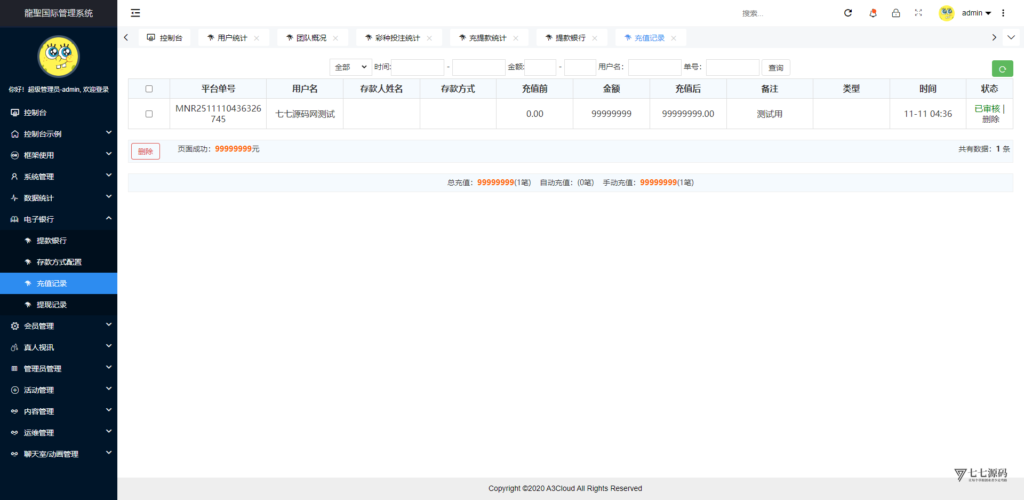Expand 活动管理 sidebar menu
1024x500 pixels.
point(59,390)
